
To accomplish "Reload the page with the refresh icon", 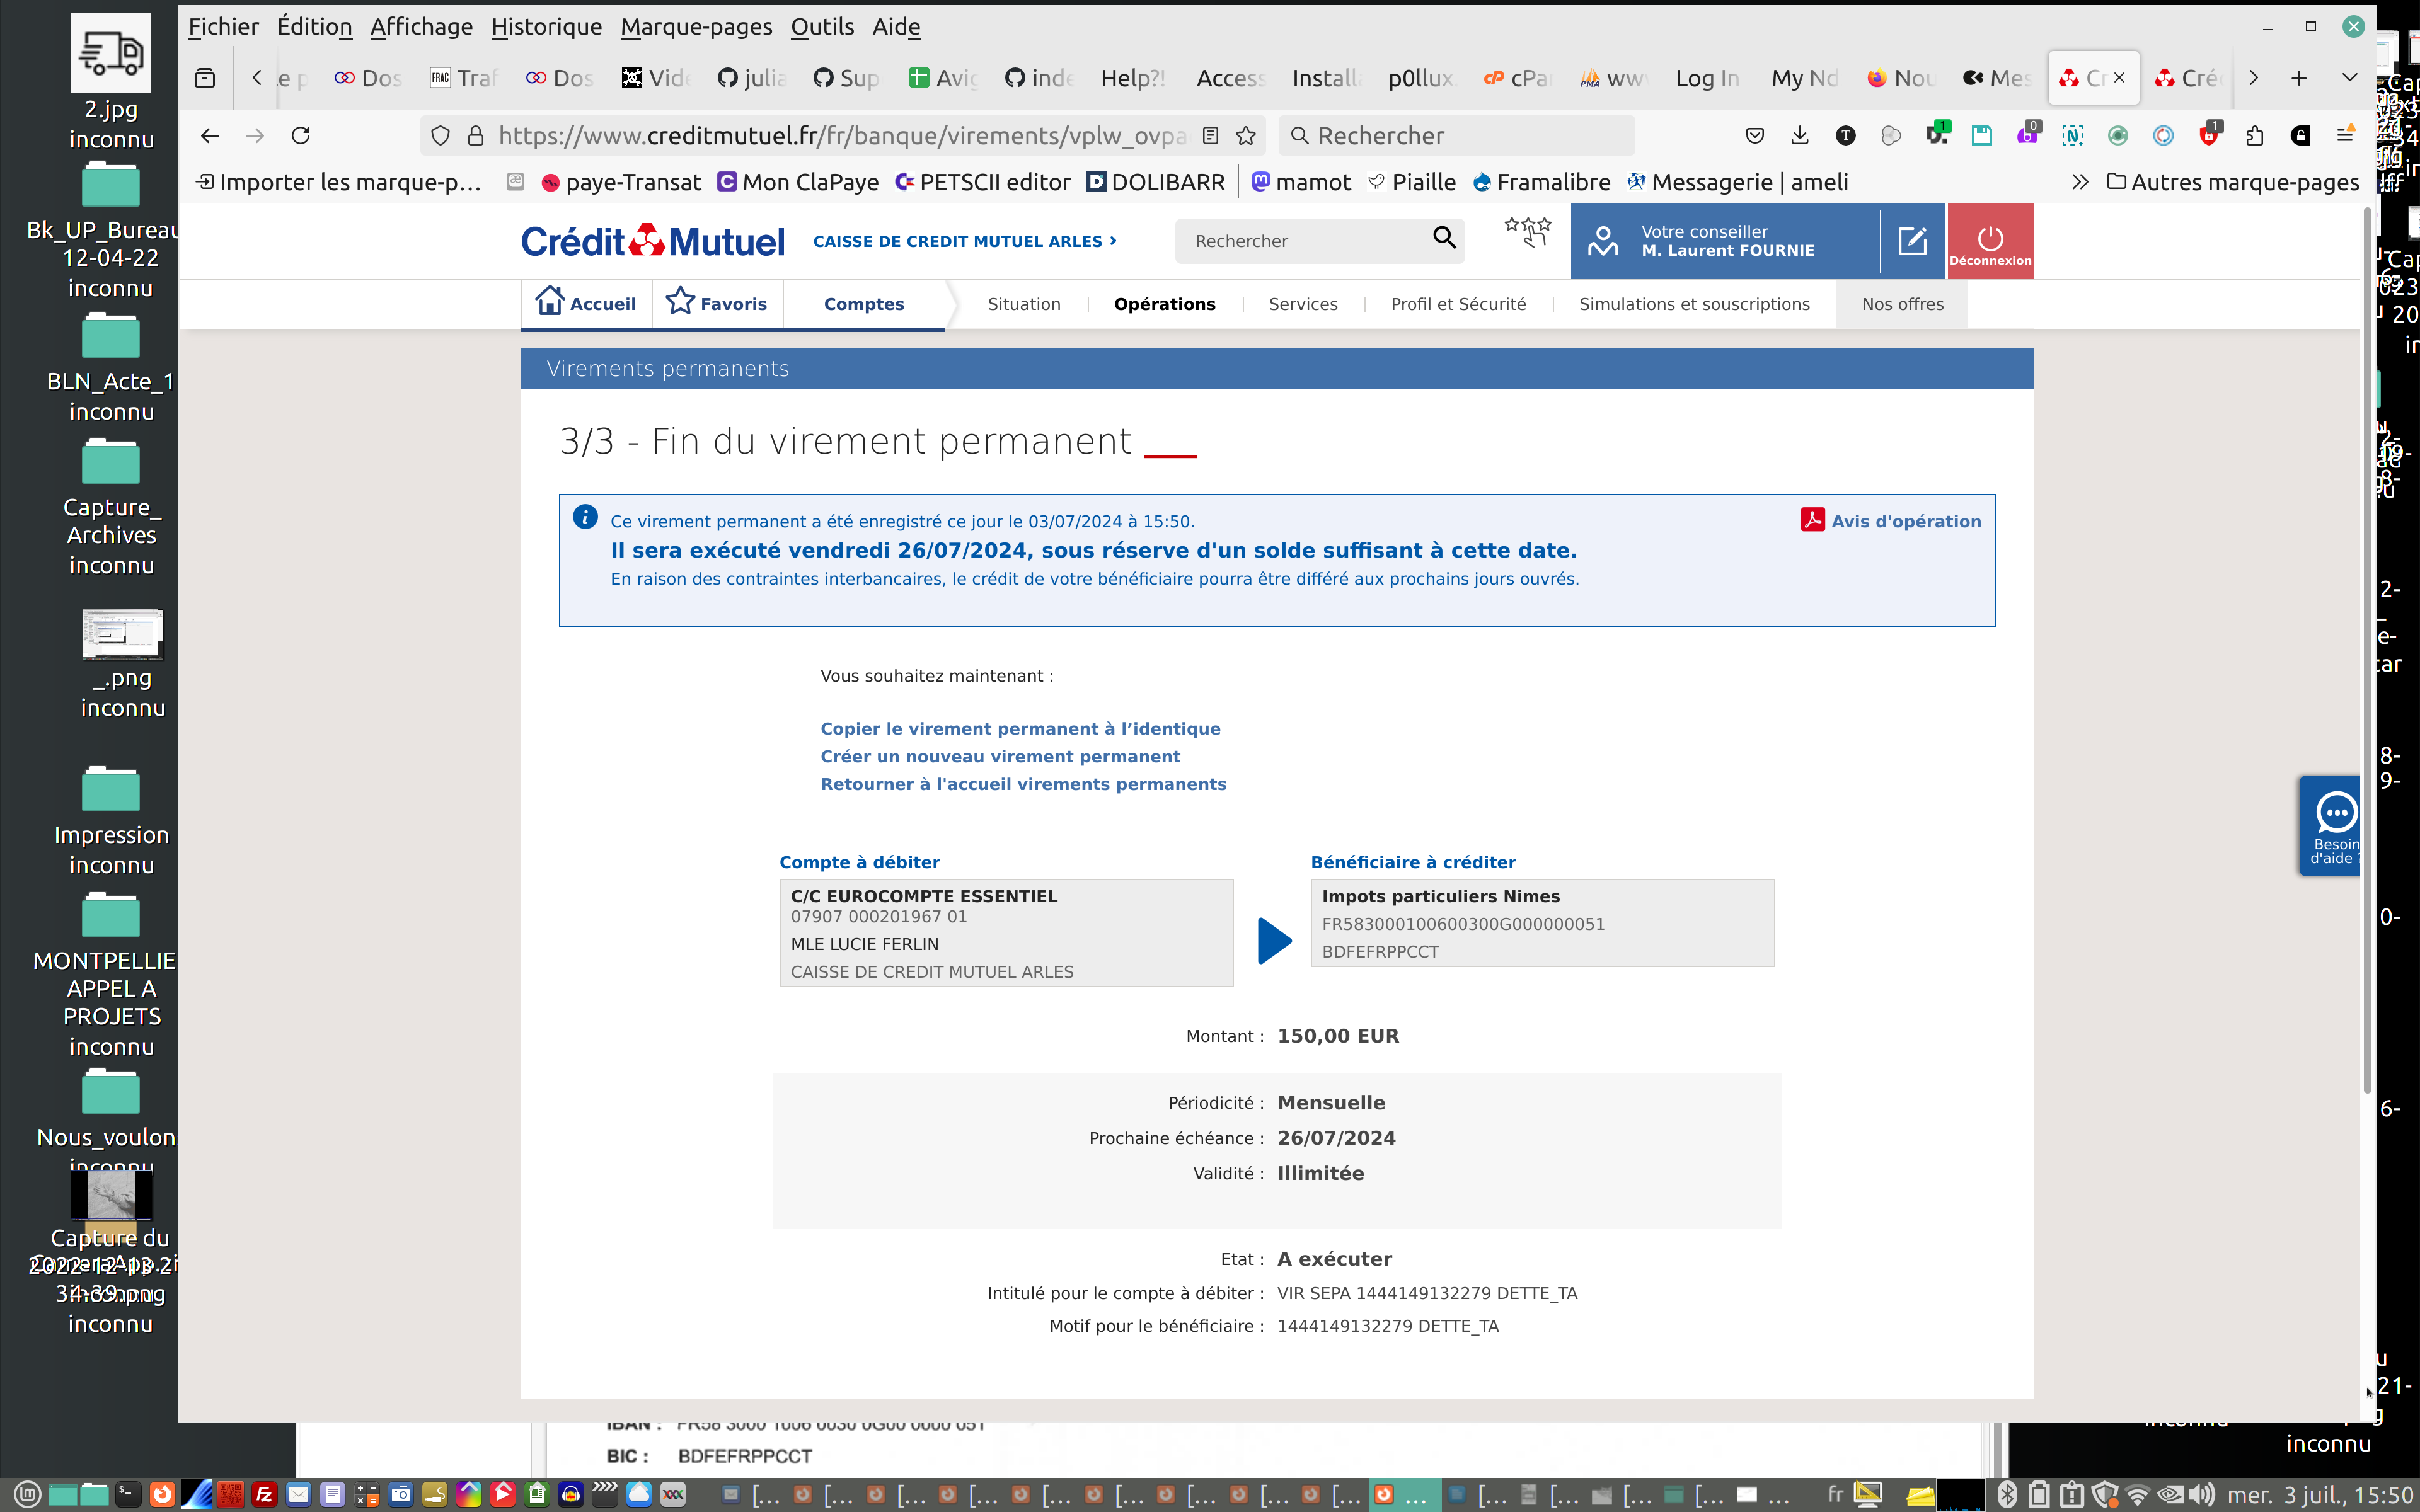I will (301, 136).
